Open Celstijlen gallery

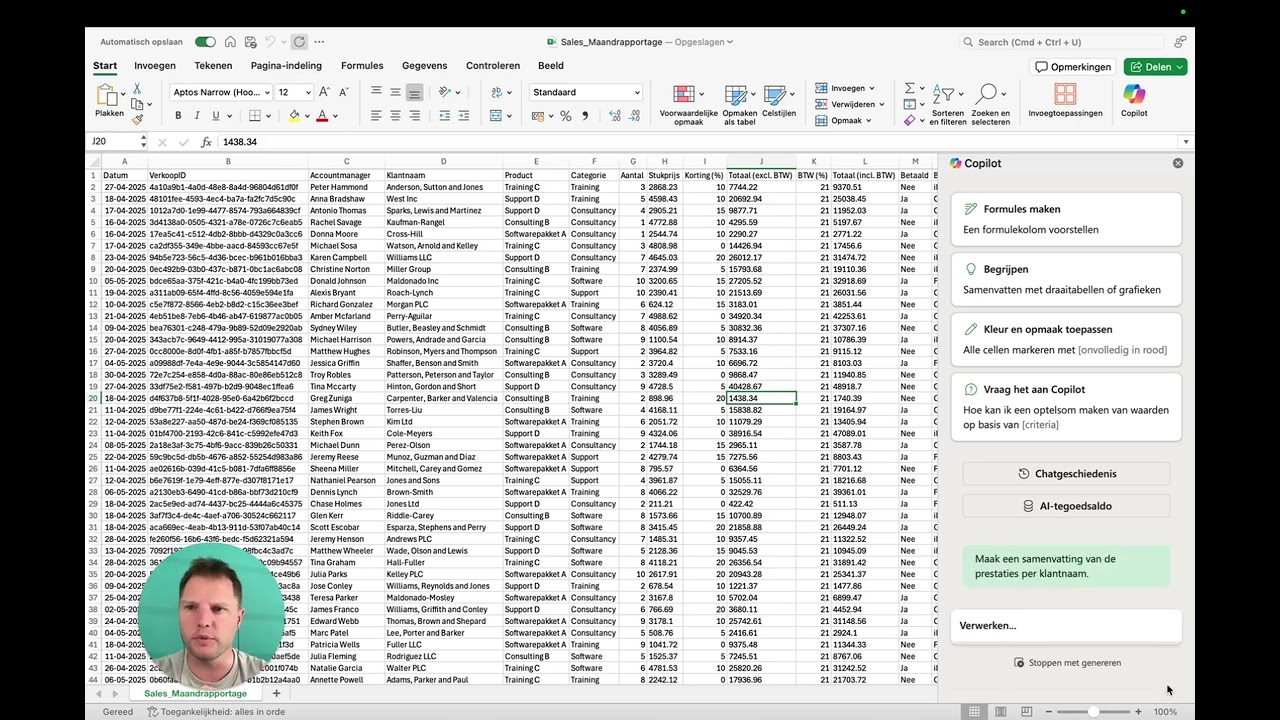pyautogui.click(x=779, y=100)
